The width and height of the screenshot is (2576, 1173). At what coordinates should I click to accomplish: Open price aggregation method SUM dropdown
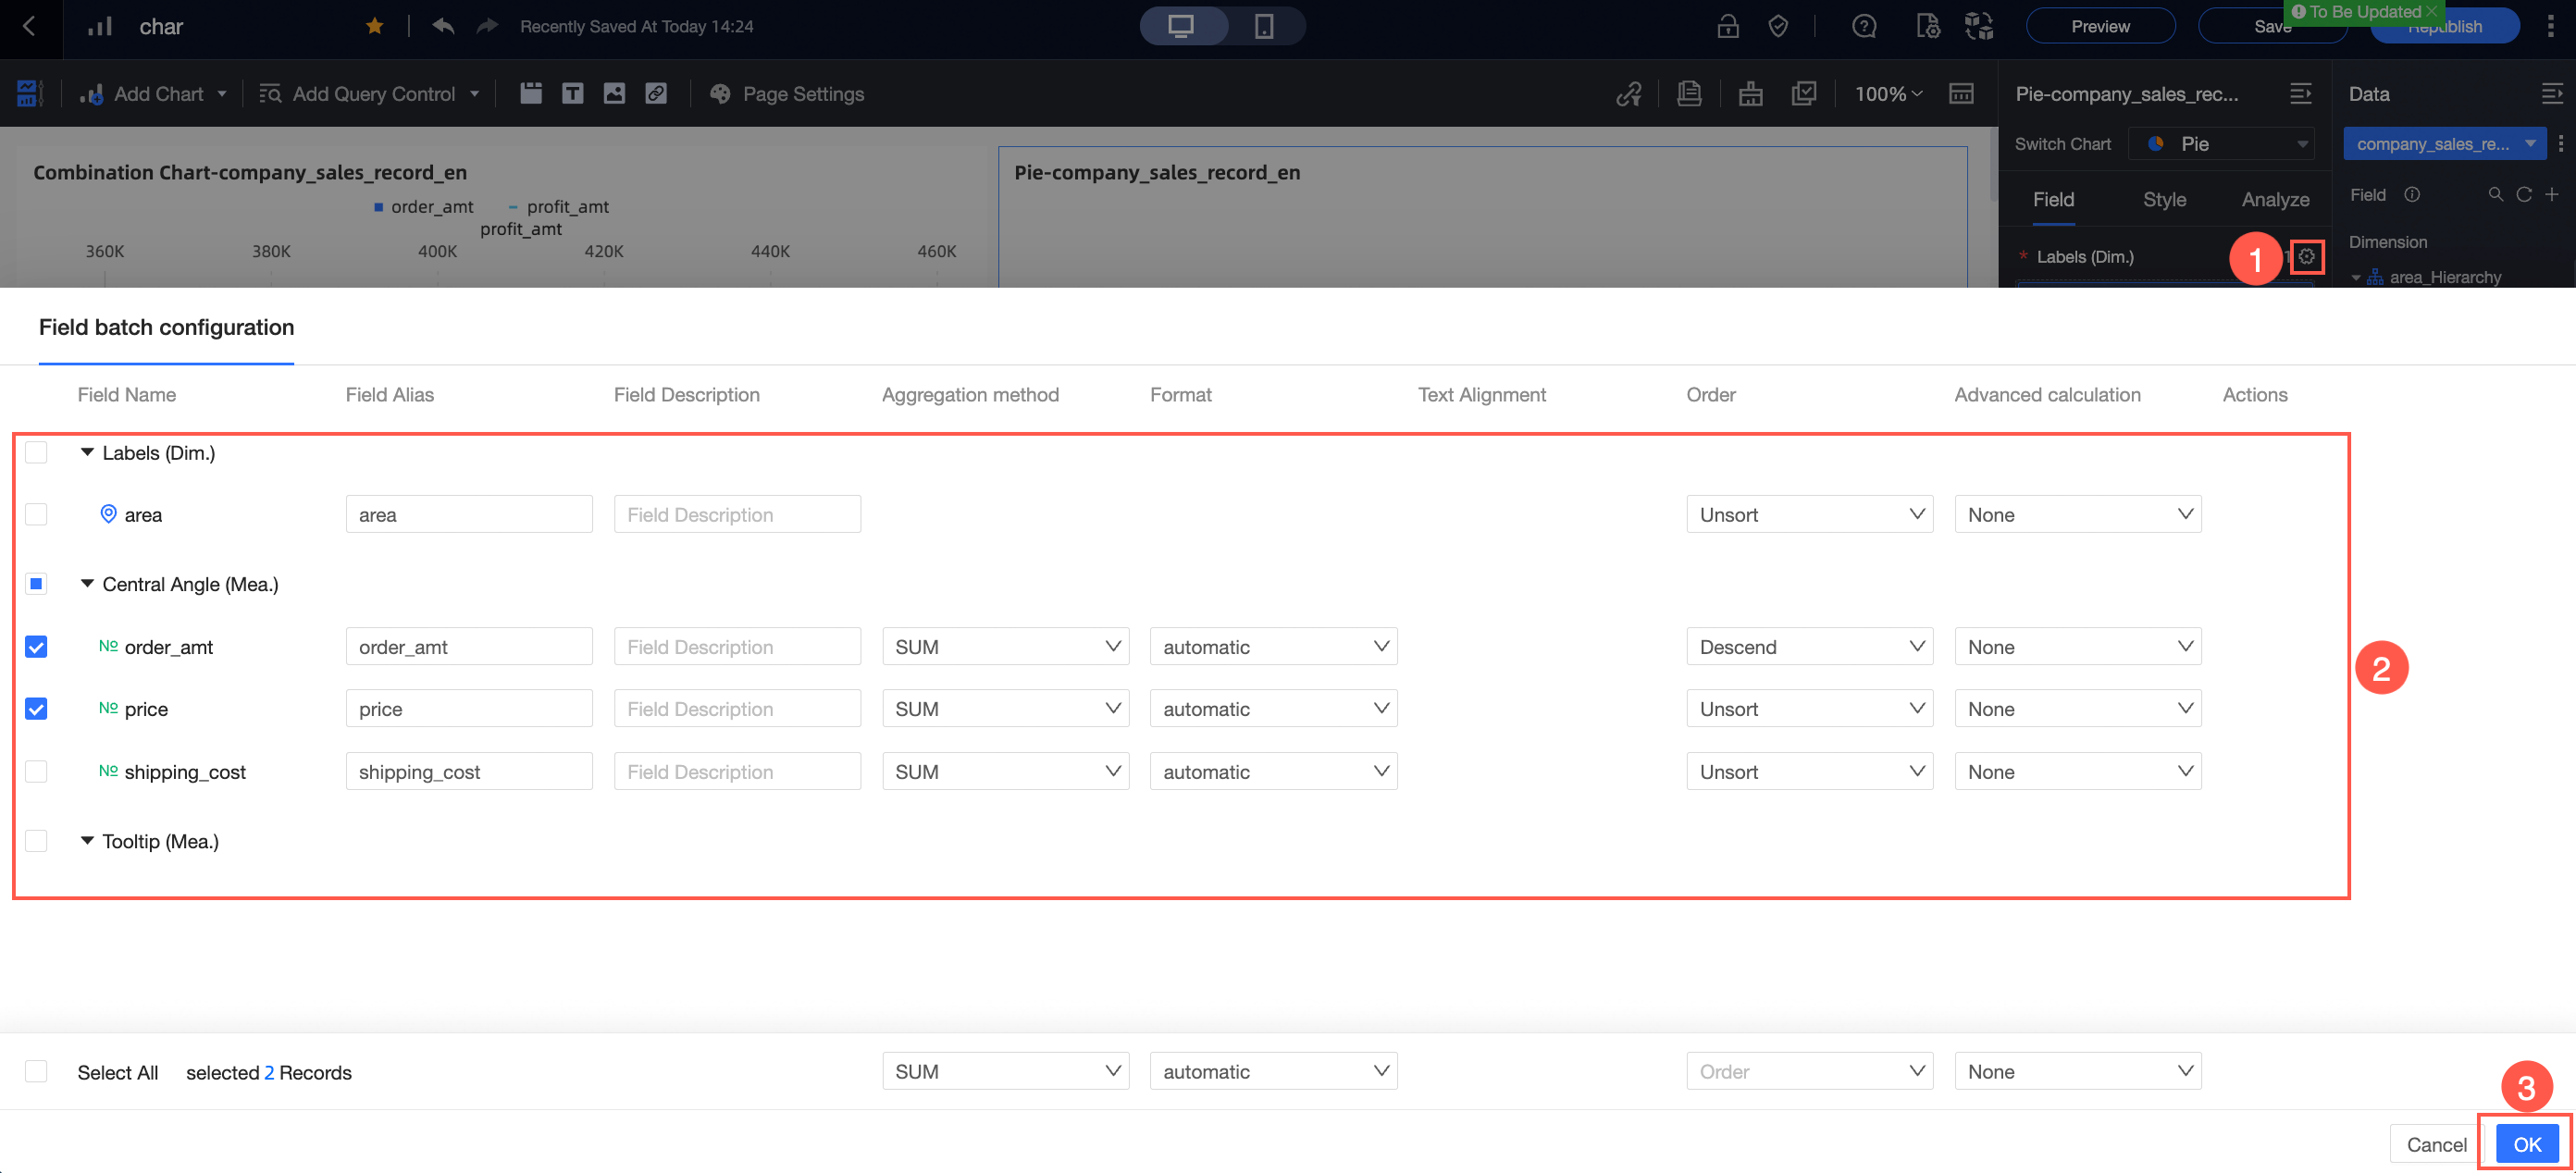click(x=1005, y=709)
